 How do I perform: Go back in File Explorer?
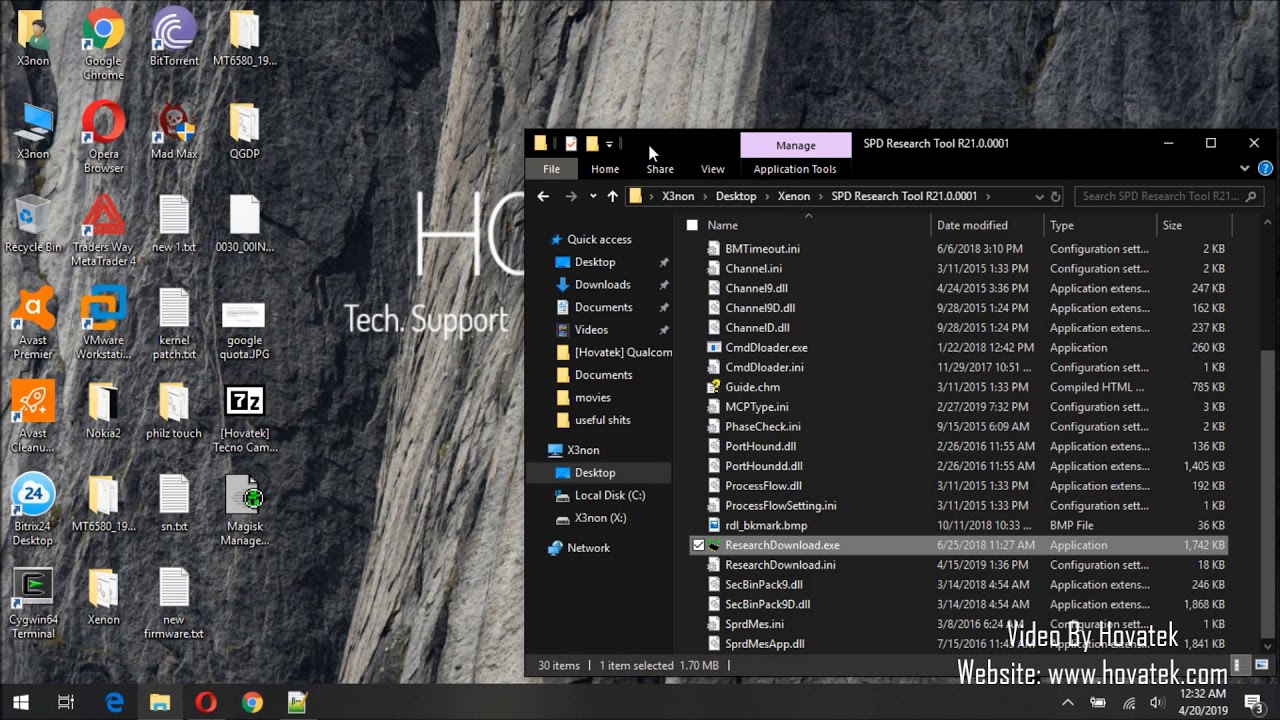pyautogui.click(x=543, y=196)
